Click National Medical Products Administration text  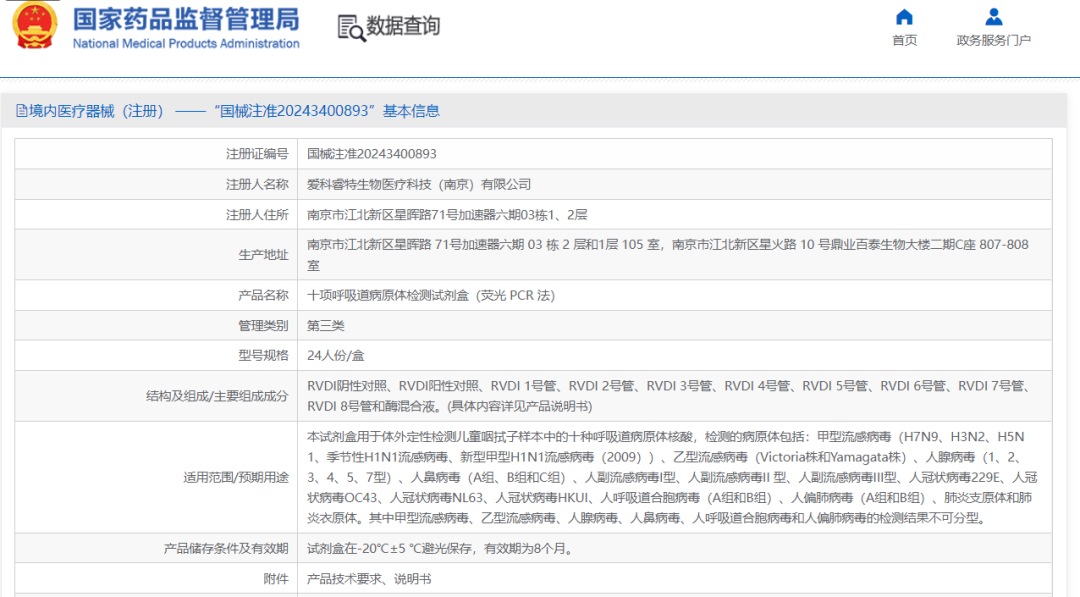[x=186, y=44]
